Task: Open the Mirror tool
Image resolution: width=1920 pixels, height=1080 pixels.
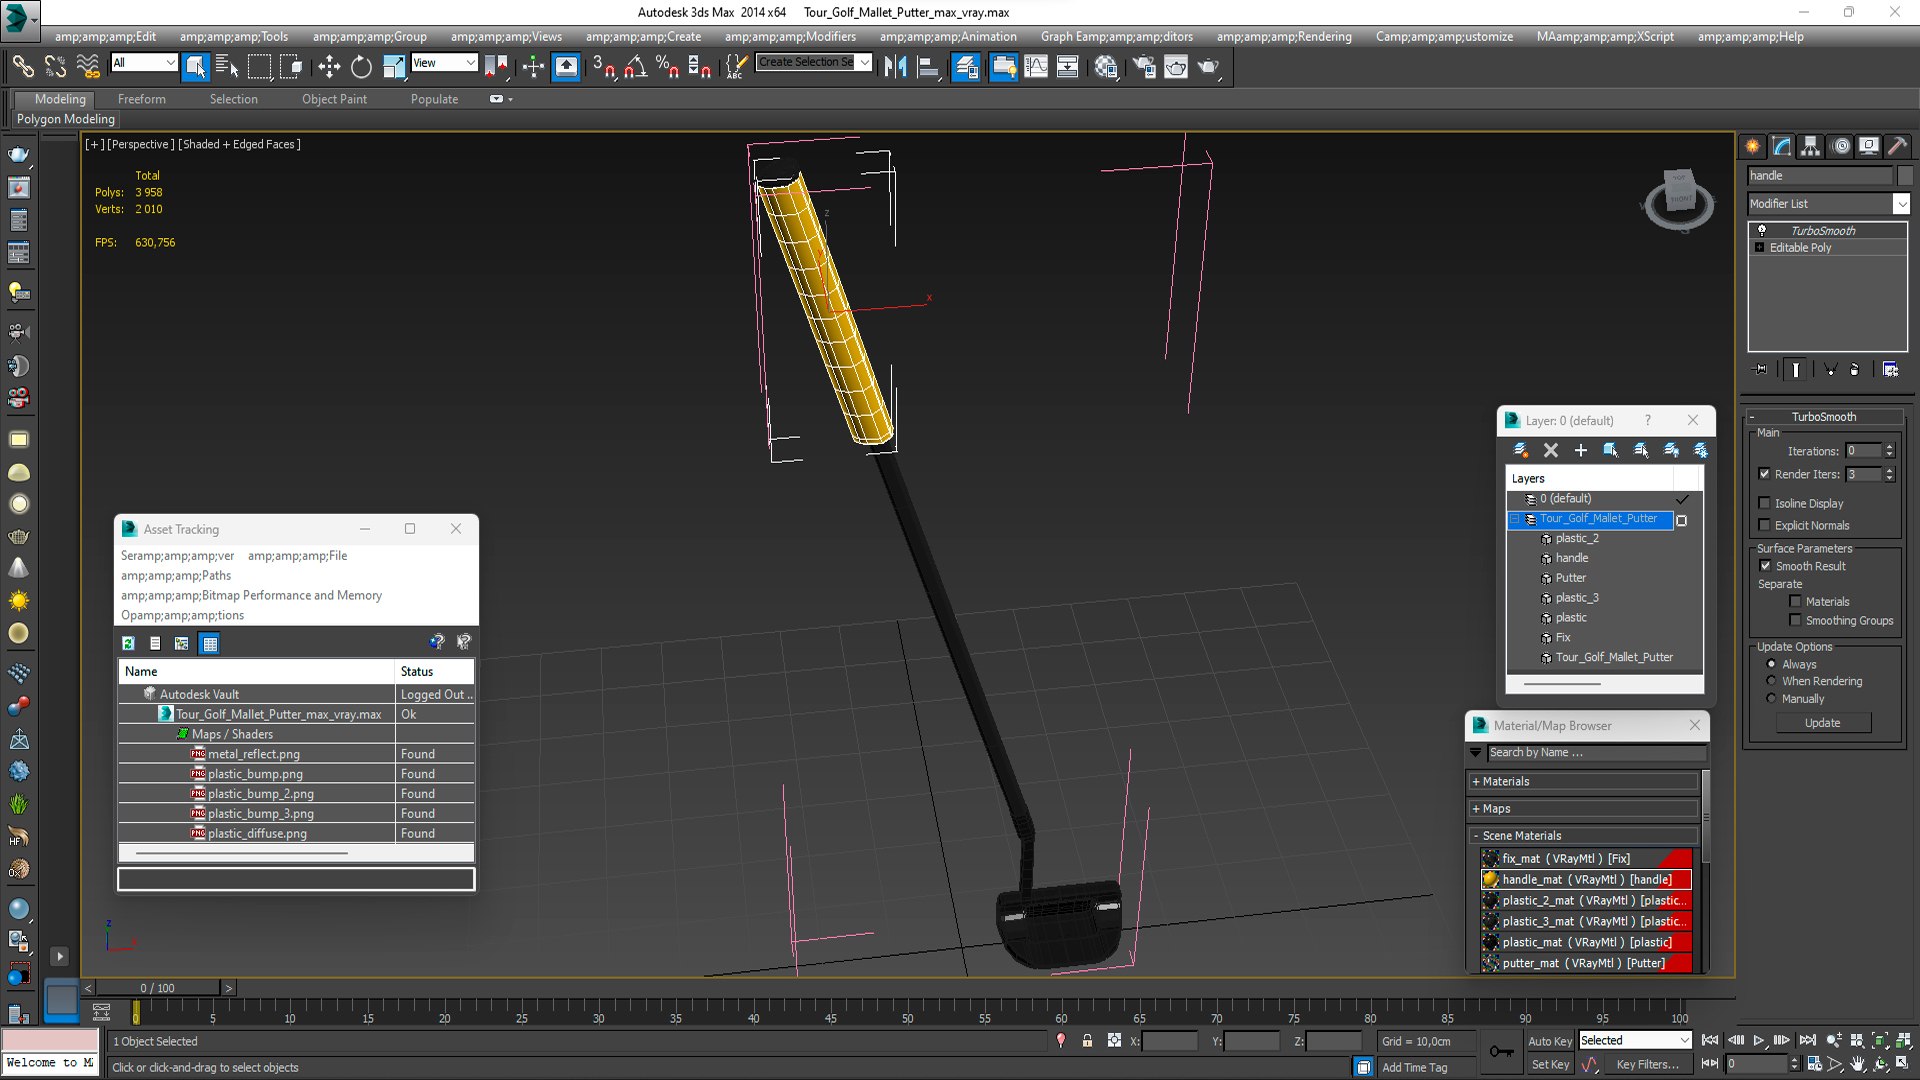Action: [x=895, y=67]
